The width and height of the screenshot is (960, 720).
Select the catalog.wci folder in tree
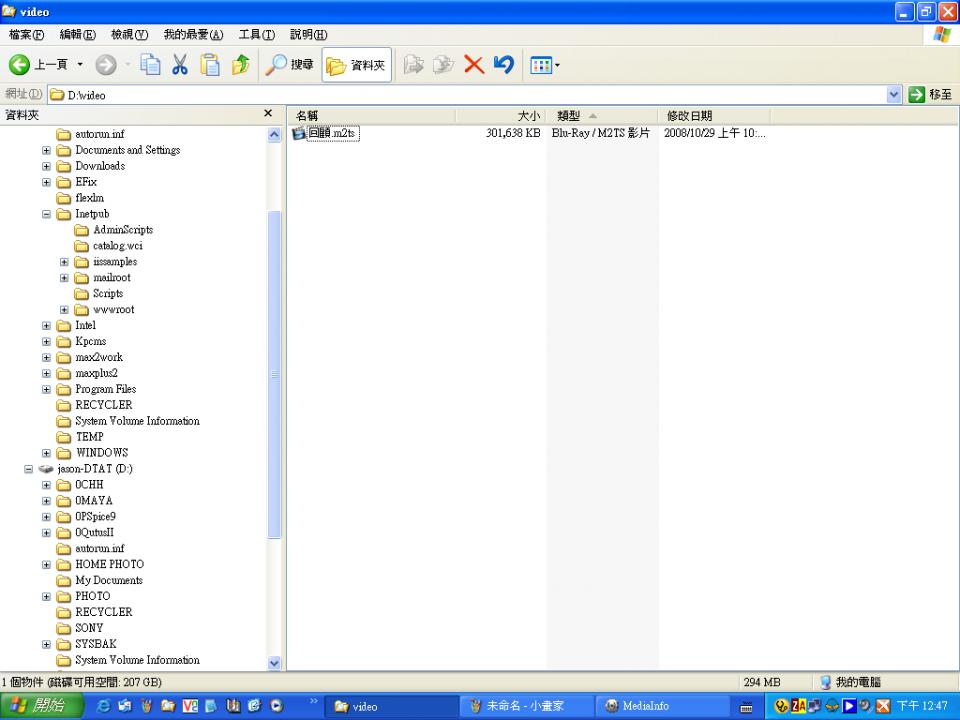click(108, 246)
